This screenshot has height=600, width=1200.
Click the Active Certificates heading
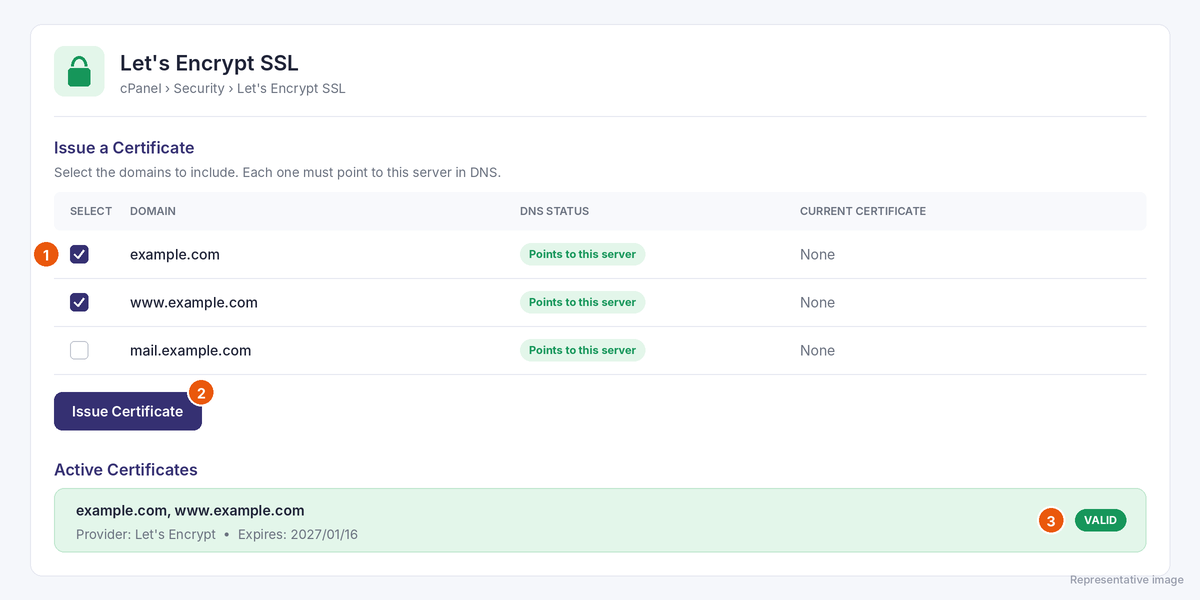click(126, 469)
